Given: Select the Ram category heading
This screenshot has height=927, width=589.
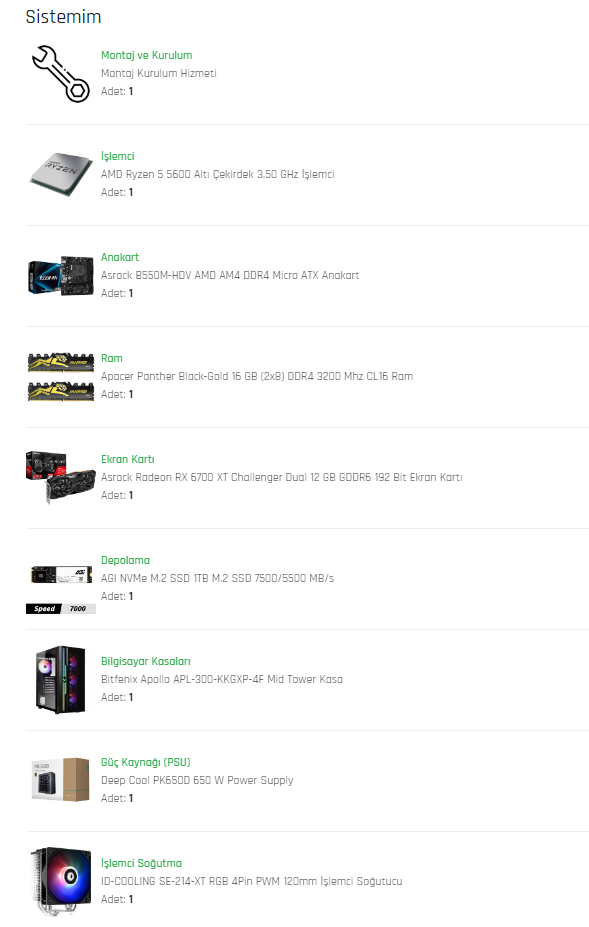Looking at the screenshot, I should pyautogui.click(x=112, y=358).
